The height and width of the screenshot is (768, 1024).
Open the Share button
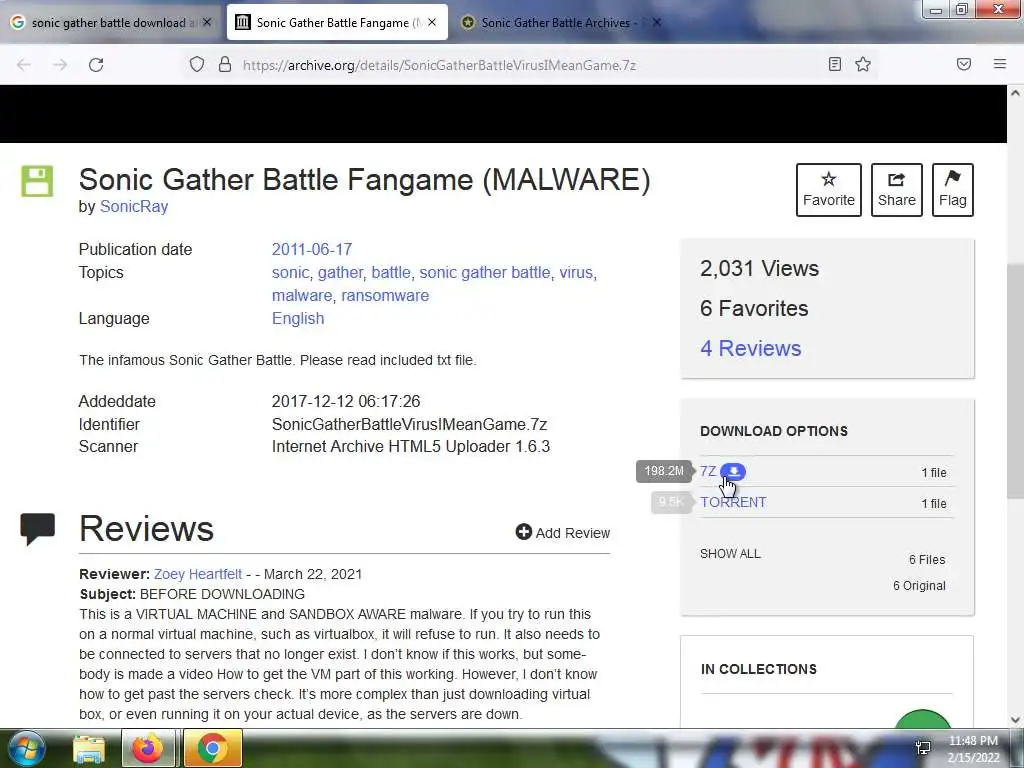coord(897,189)
